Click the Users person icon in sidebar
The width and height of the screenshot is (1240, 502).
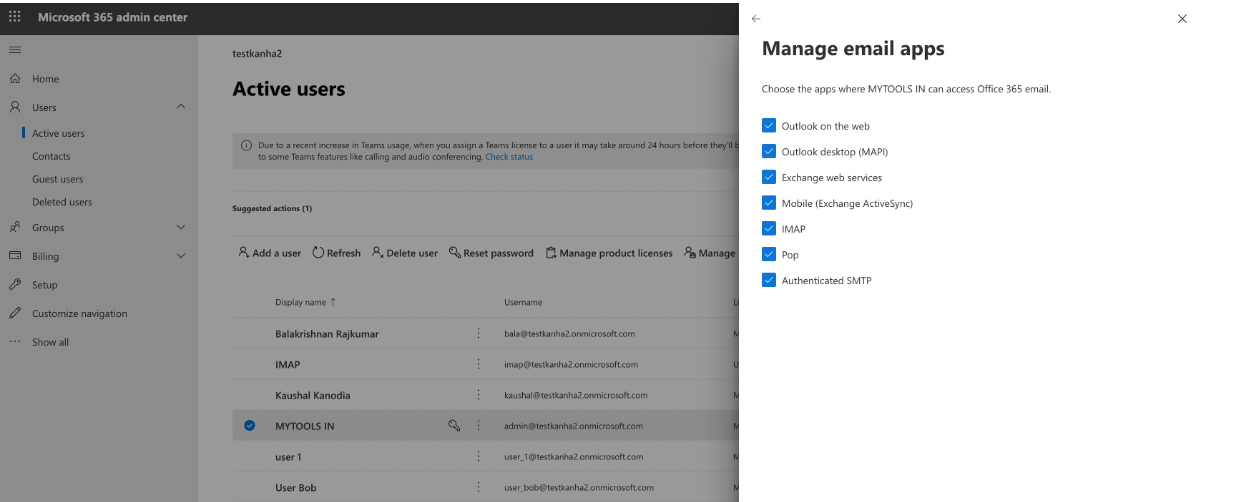click(x=15, y=107)
